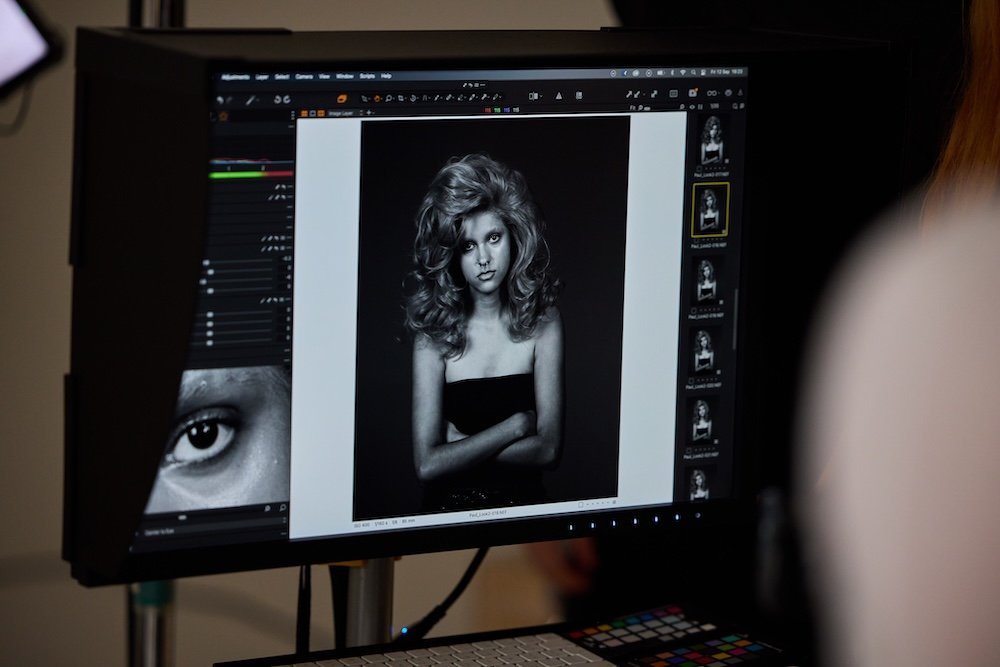
Task: Open the camera capture settings icon
Action: click(x=692, y=95)
